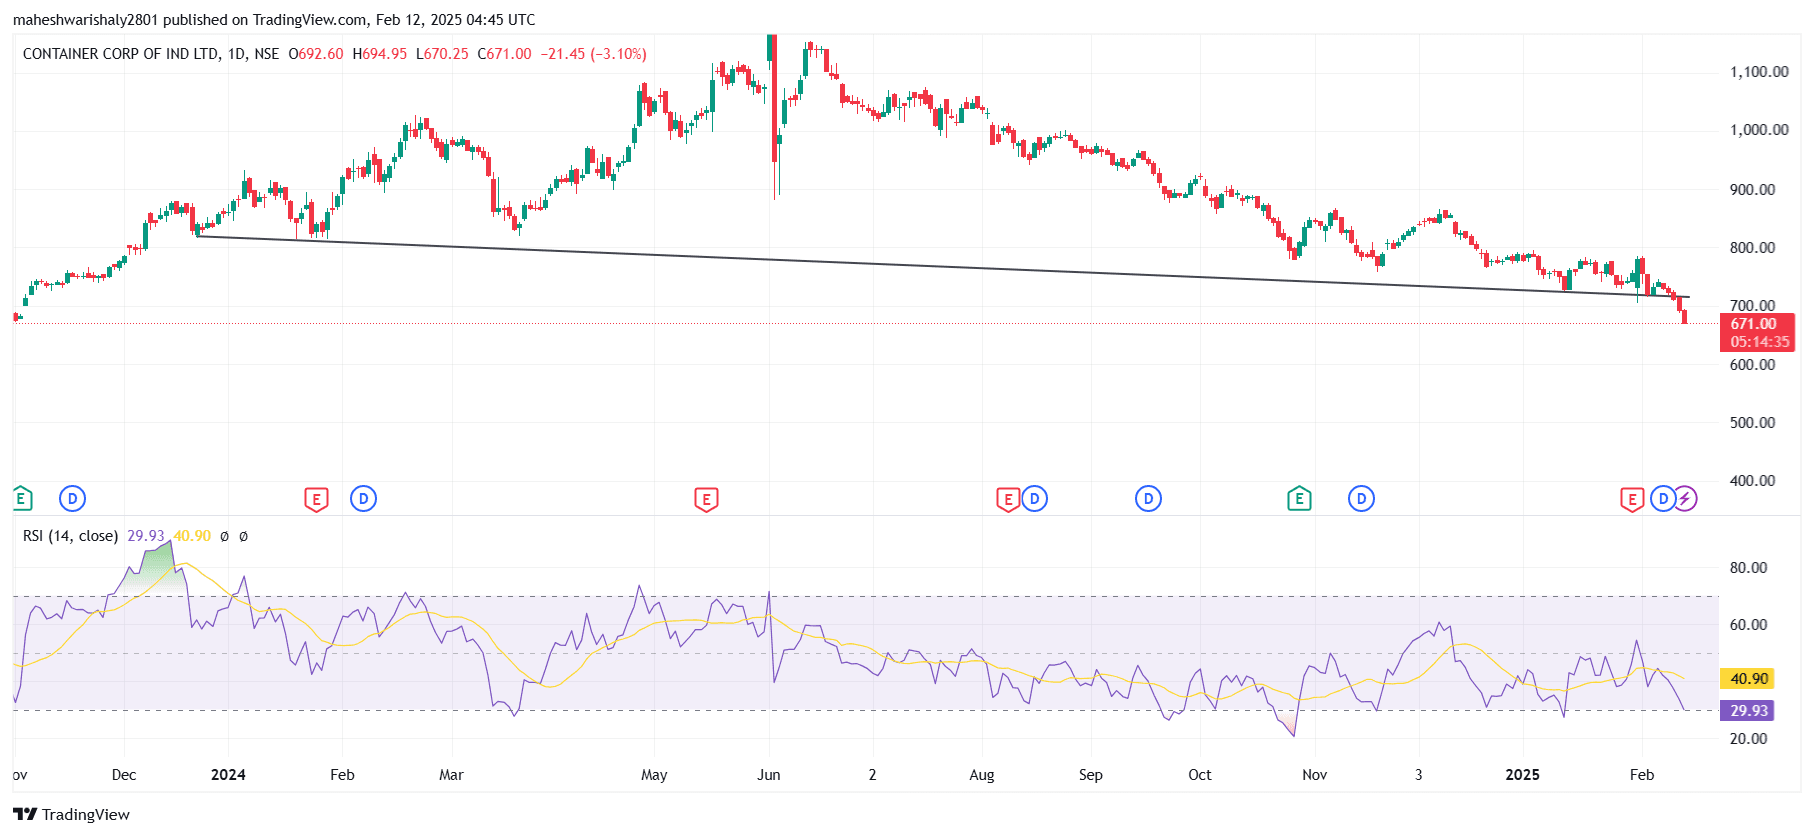Click the green earnings marker at chart's left edge
This screenshot has height=836, width=1814.
tap(21, 498)
